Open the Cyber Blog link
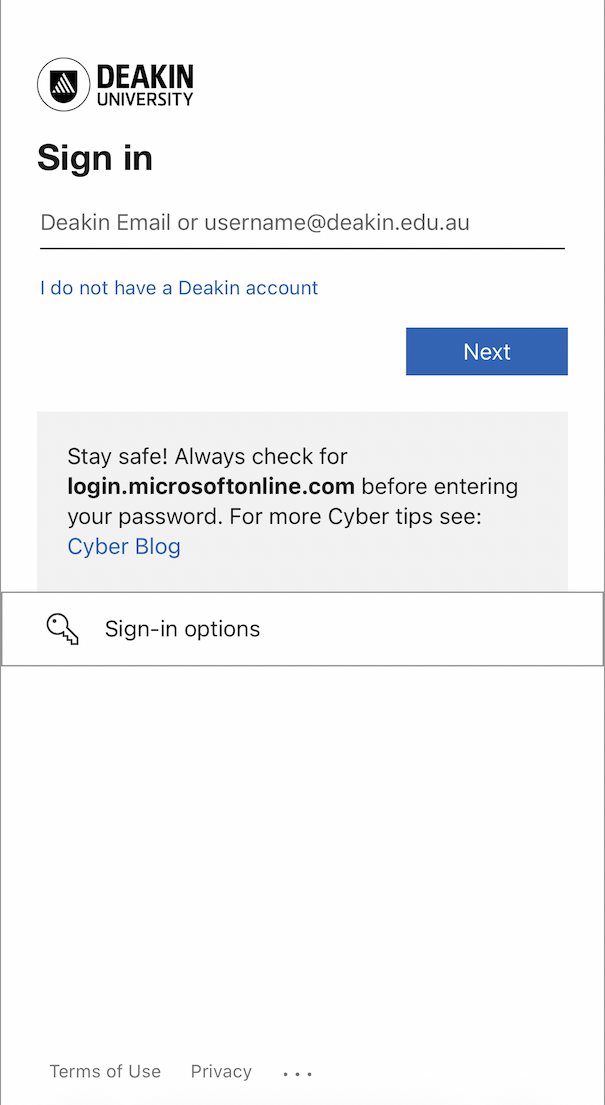This screenshot has width=605, height=1105. click(x=124, y=547)
